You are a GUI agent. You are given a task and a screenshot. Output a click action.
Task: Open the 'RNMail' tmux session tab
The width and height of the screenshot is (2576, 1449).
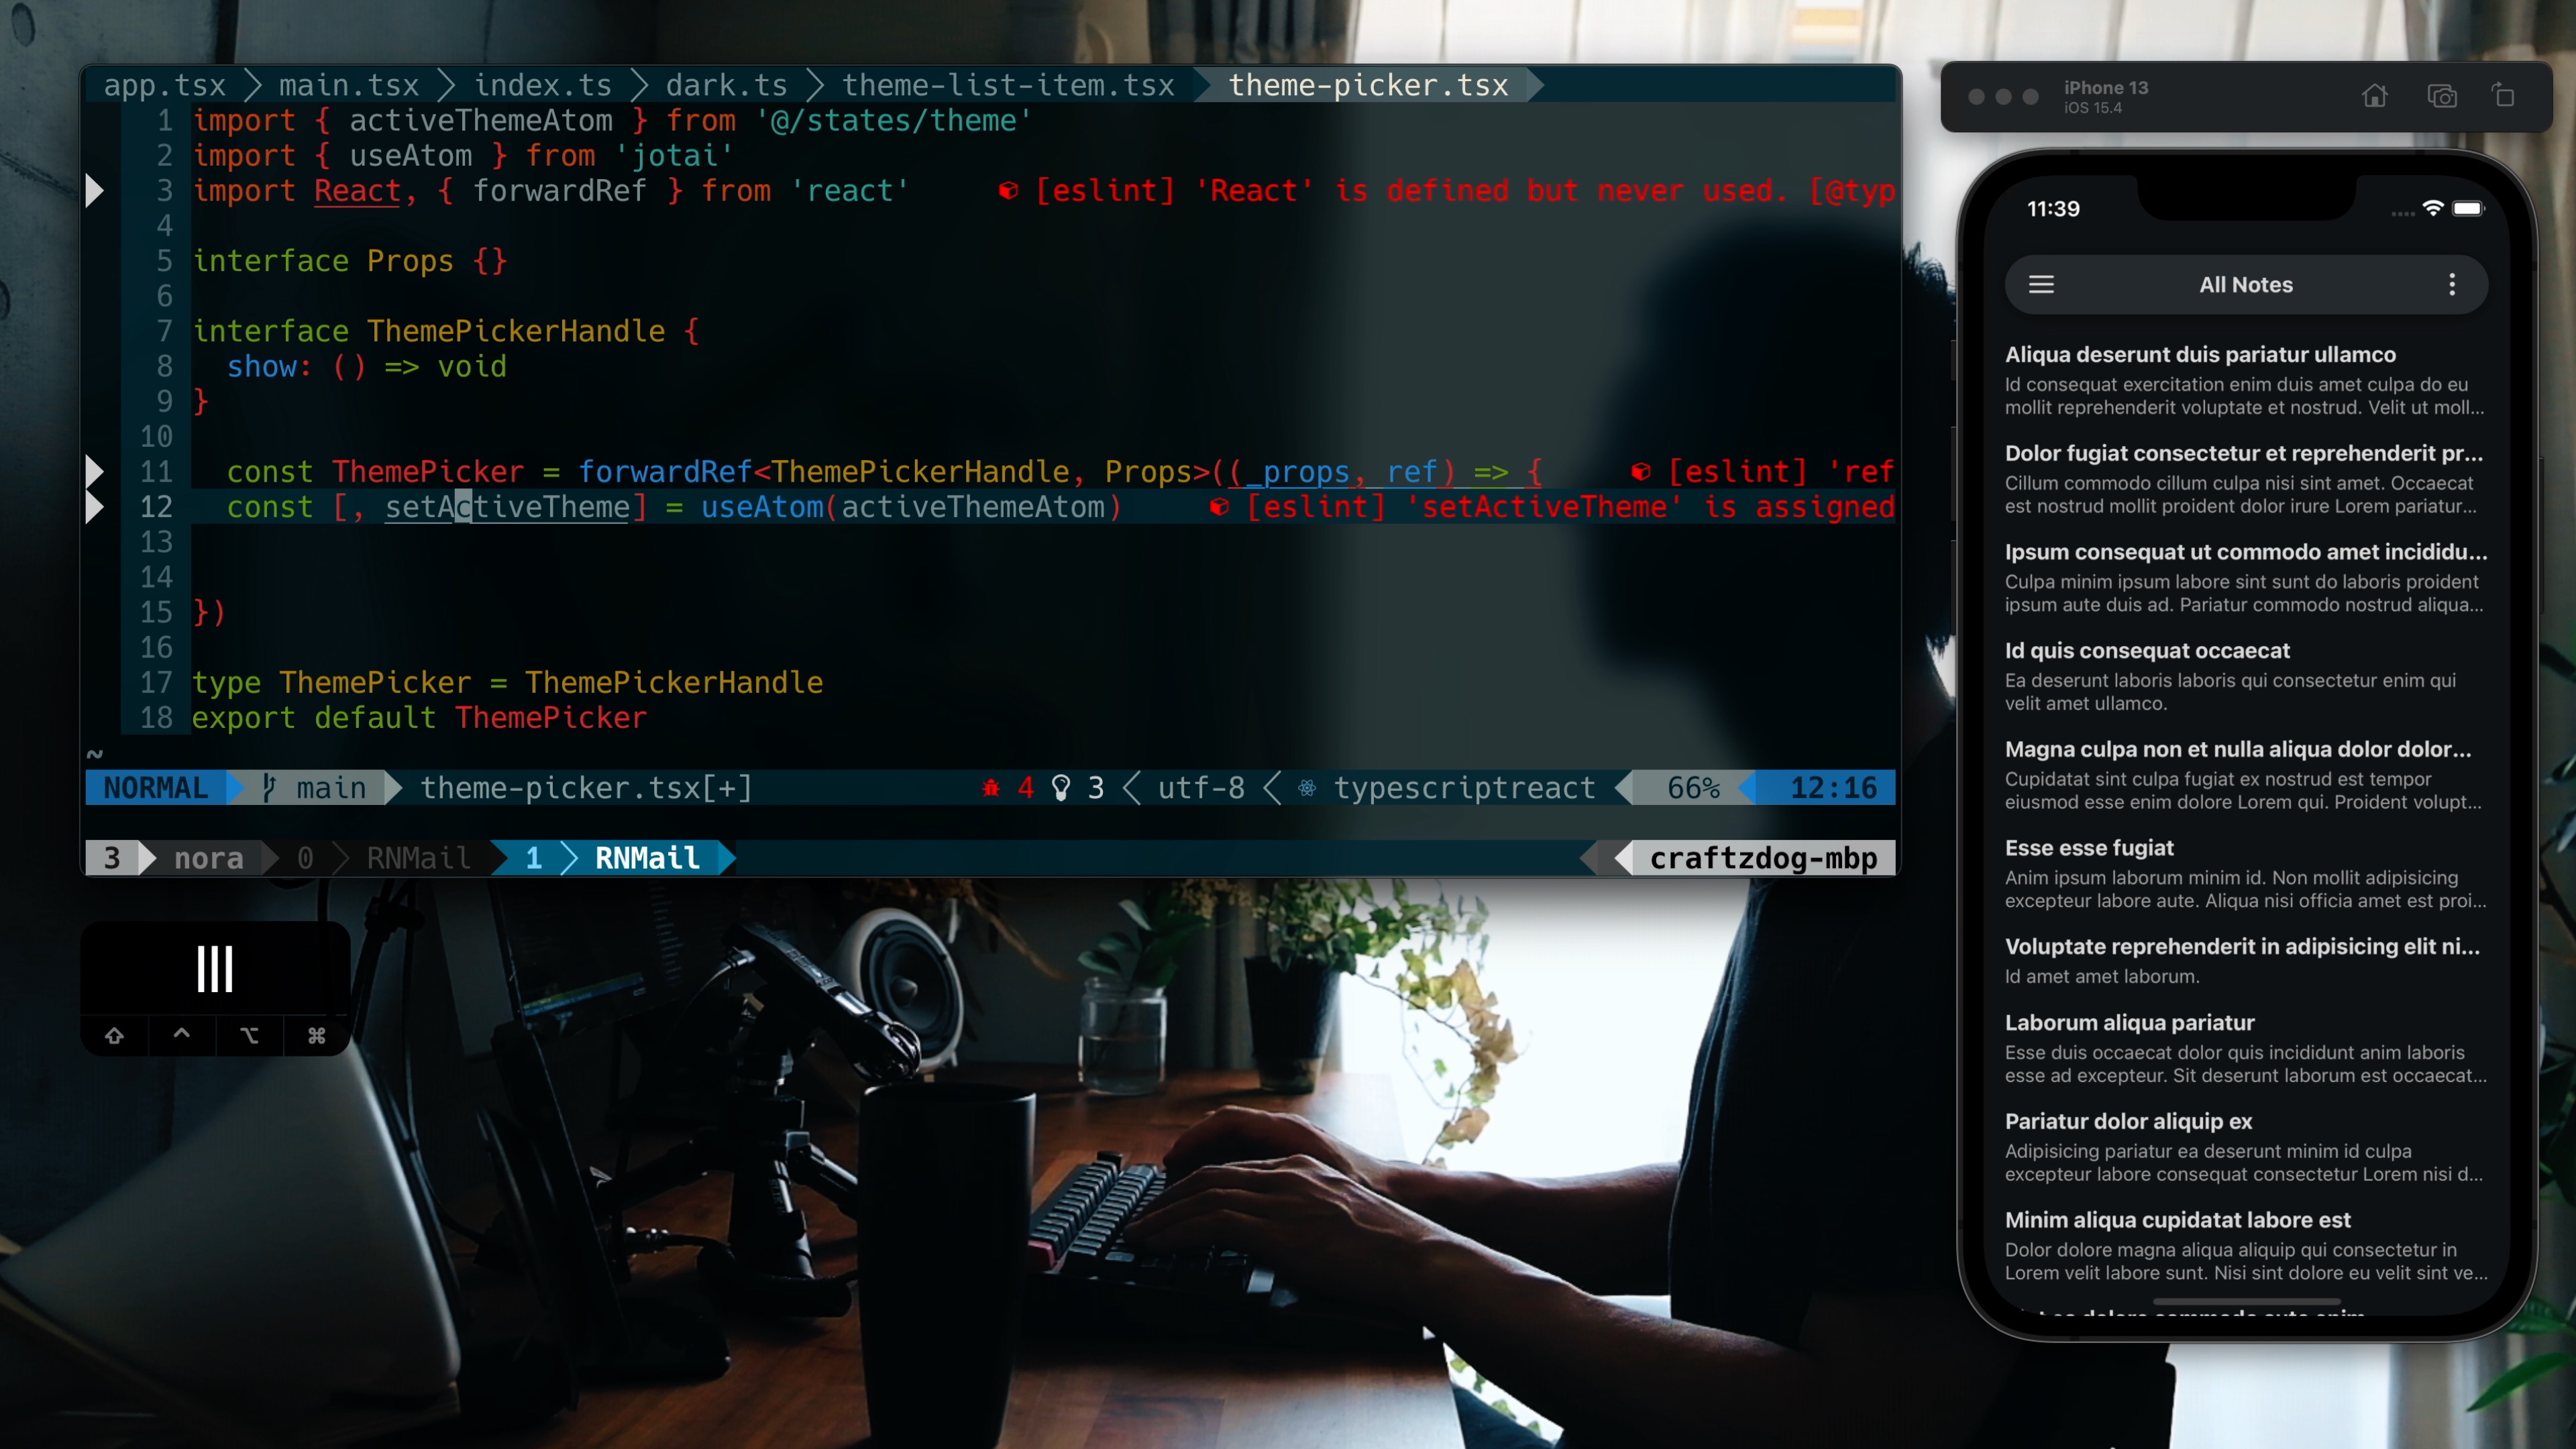click(647, 858)
